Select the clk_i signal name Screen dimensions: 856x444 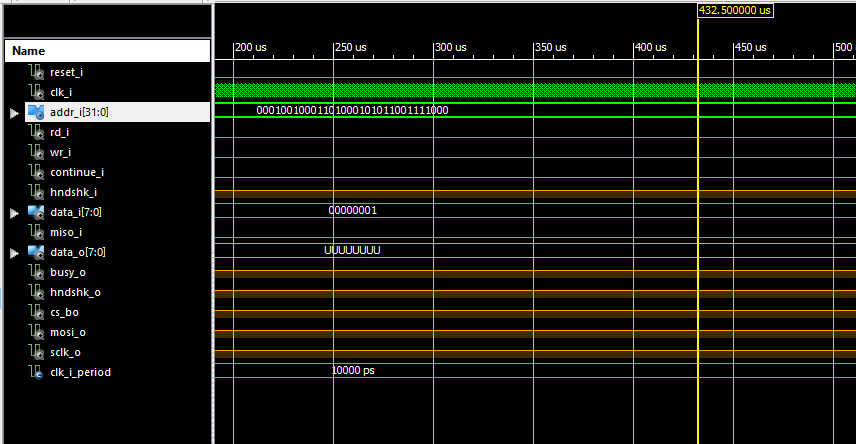61,92
